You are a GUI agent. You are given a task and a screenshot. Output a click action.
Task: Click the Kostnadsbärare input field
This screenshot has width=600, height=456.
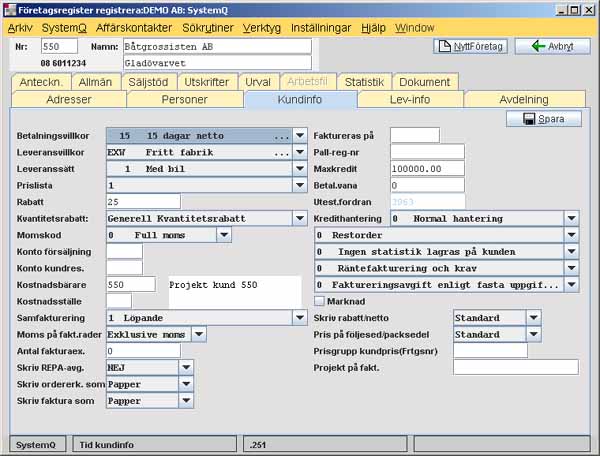[x=131, y=285]
